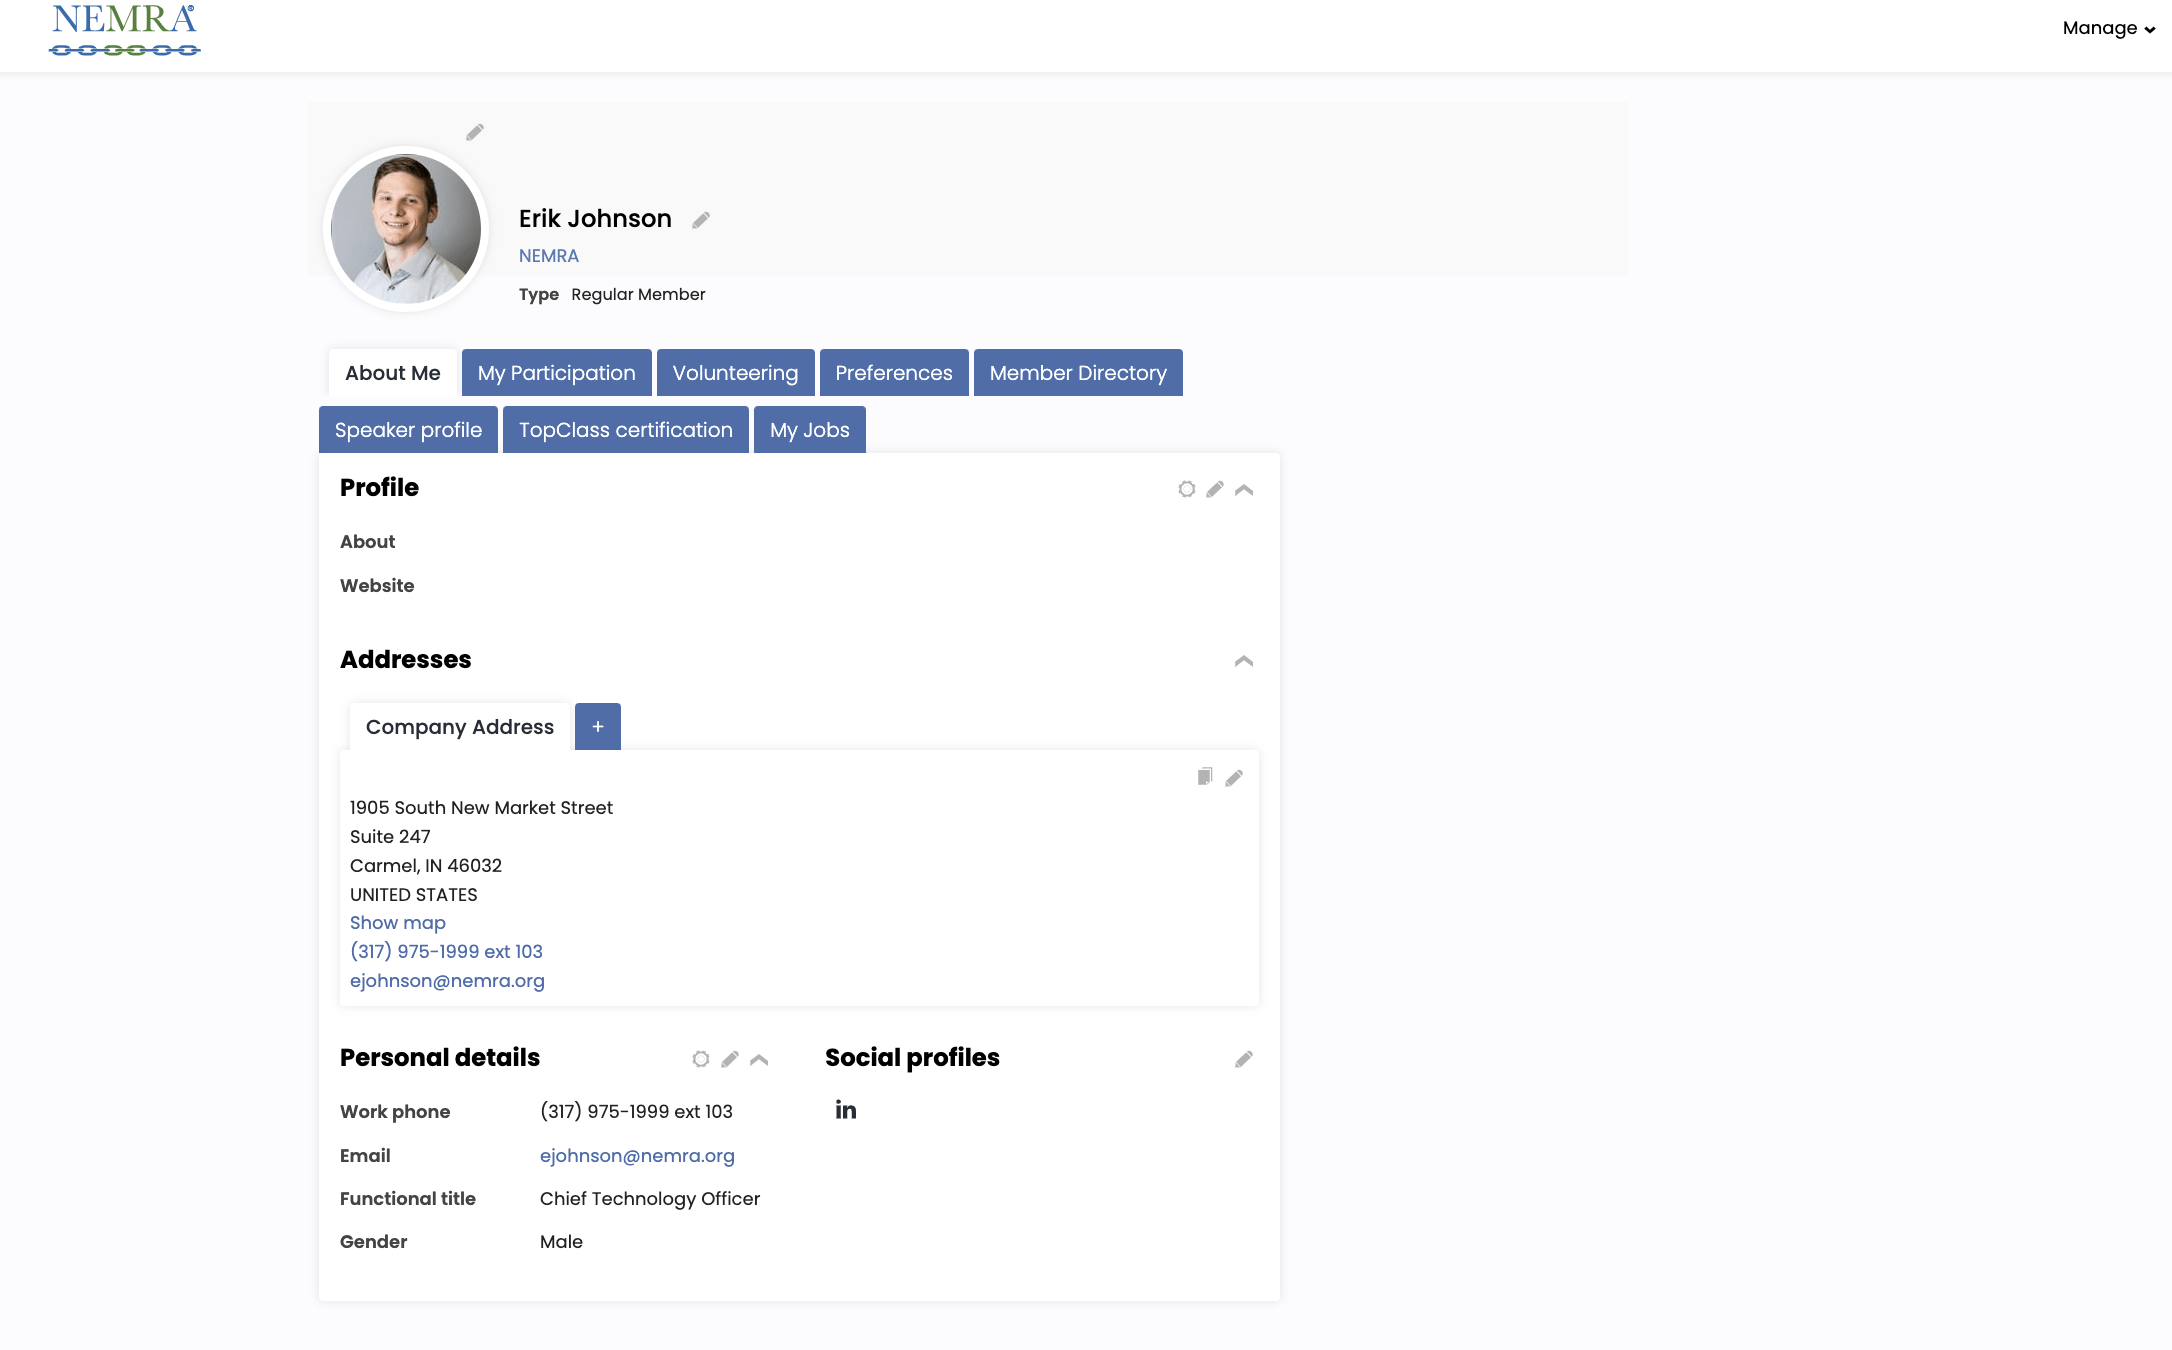The width and height of the screenshot is (2172, 1350).
Task: Click the NEMRA logo in the header
Action: click(x=125, y=30)
